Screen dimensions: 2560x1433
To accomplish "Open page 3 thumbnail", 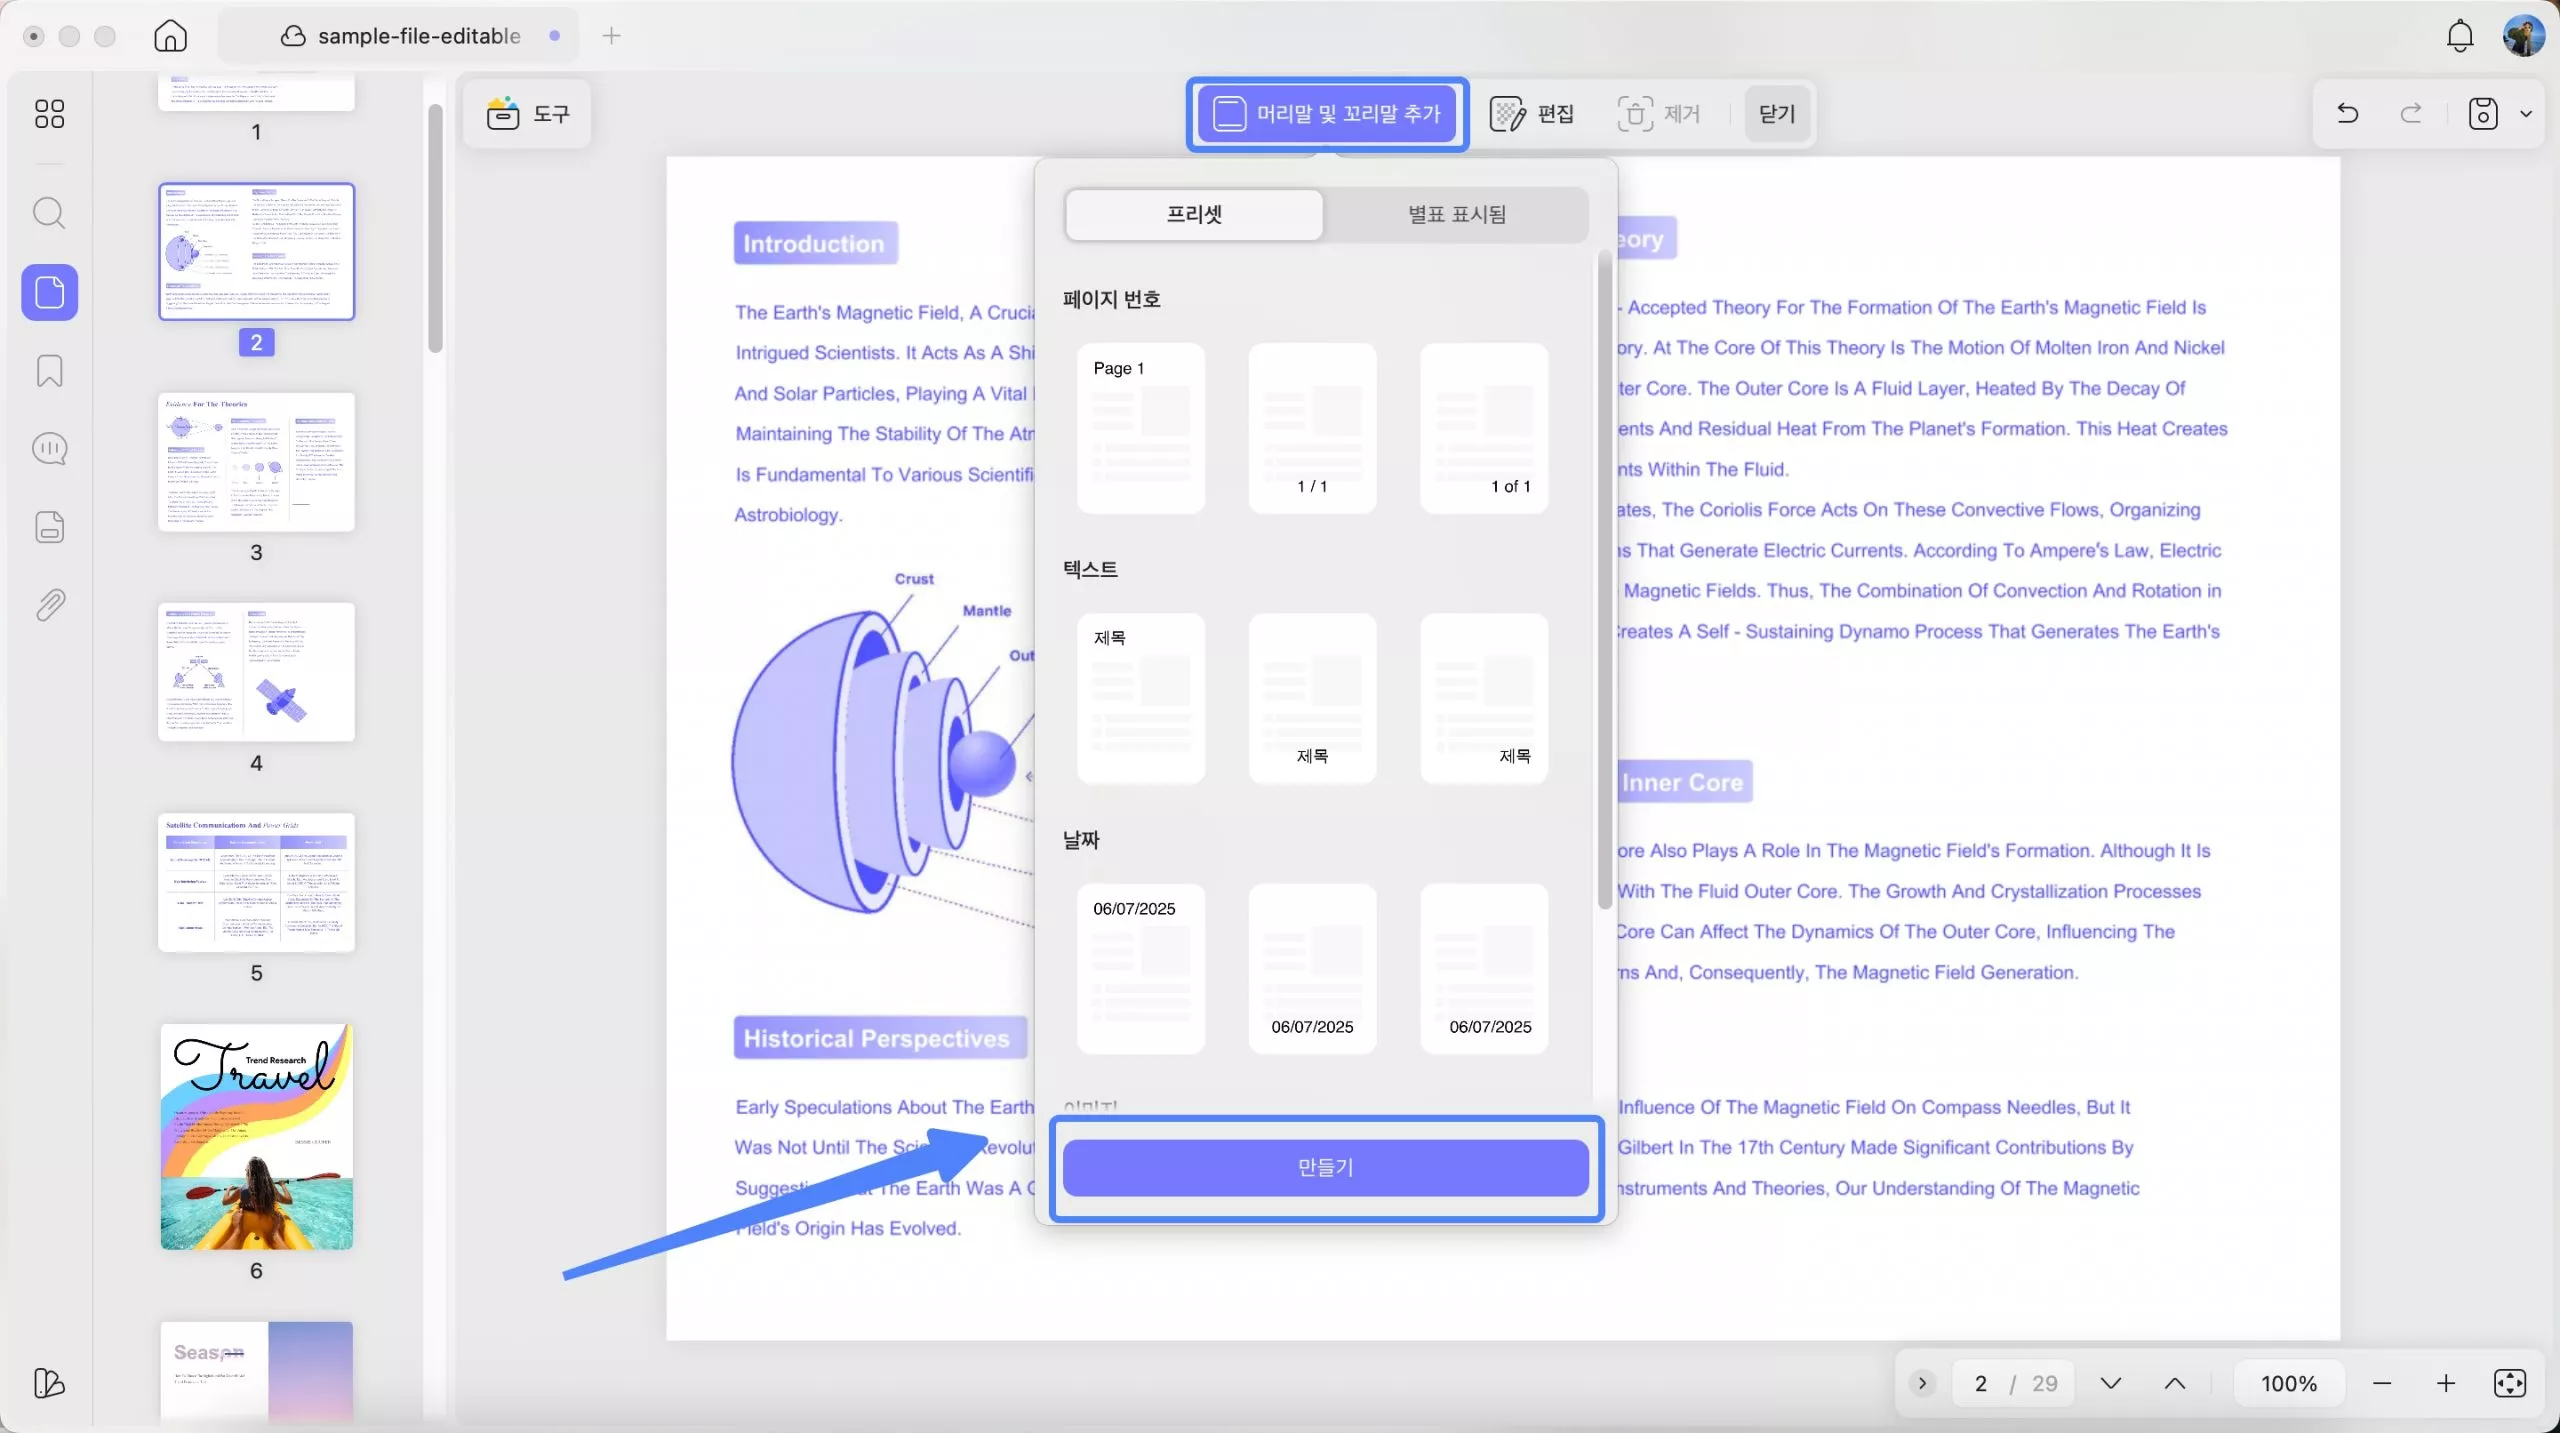I will click(256, 461).
